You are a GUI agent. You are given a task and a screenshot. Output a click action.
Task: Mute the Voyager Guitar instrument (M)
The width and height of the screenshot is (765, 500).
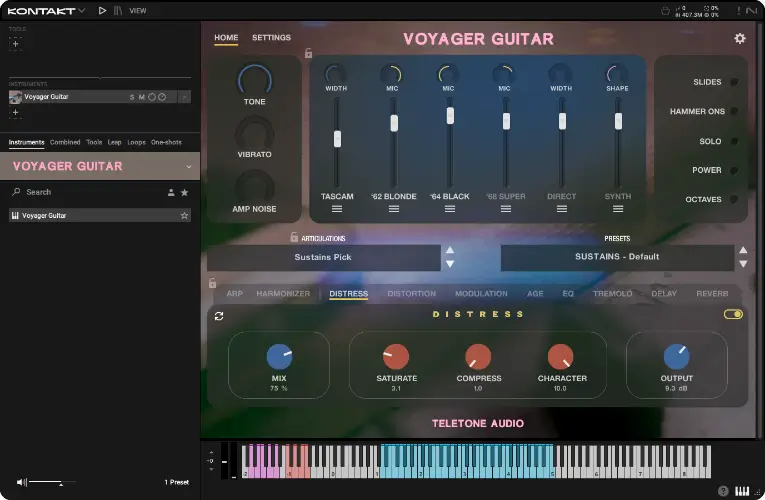(141, 97)
